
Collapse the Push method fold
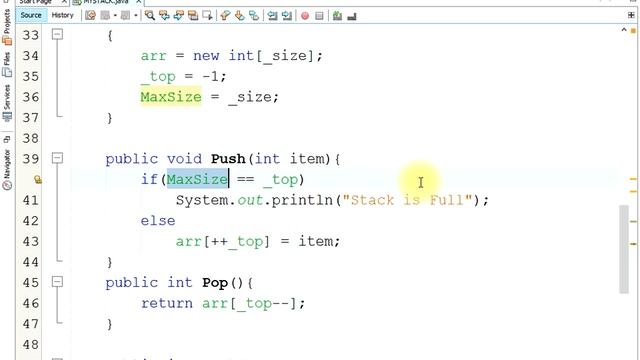[58, 158]
